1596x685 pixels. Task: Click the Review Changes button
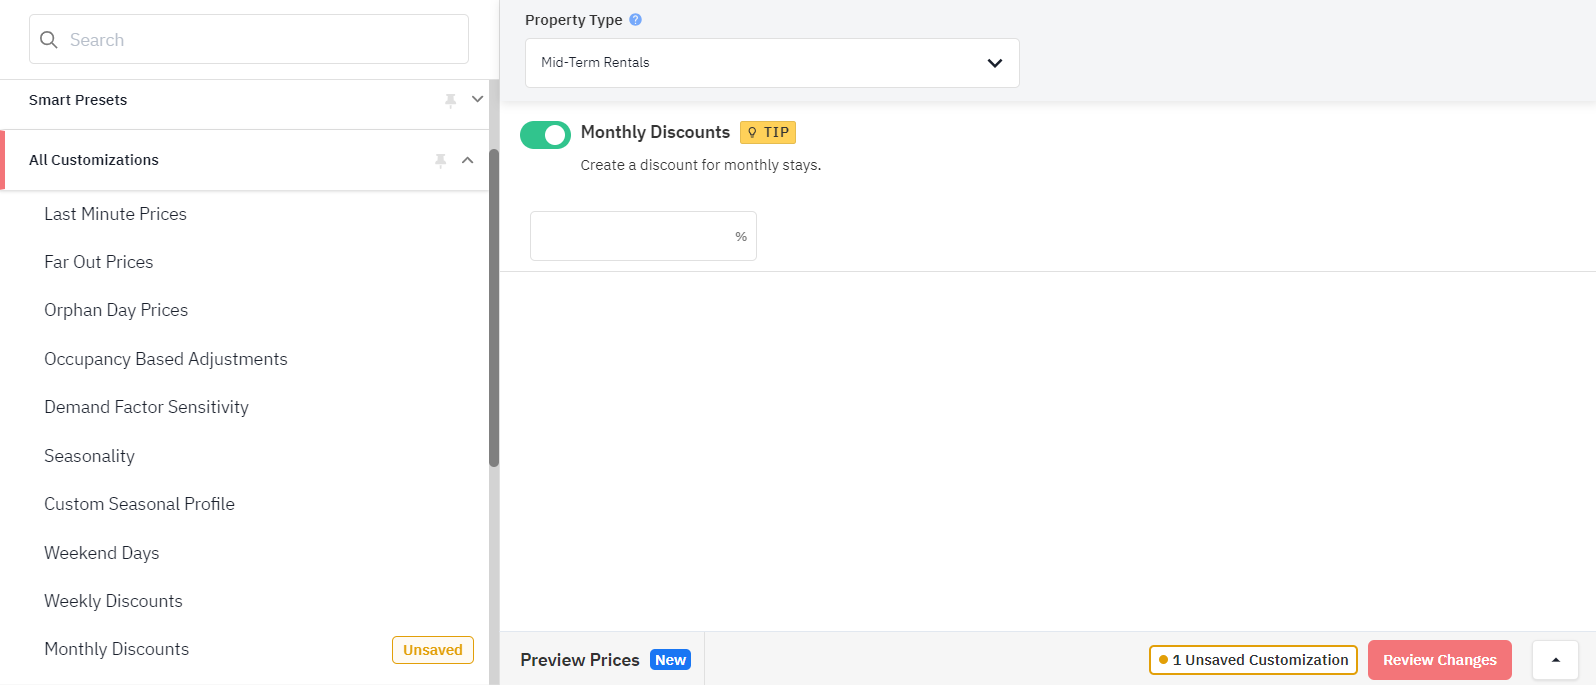coord(1440,660)
